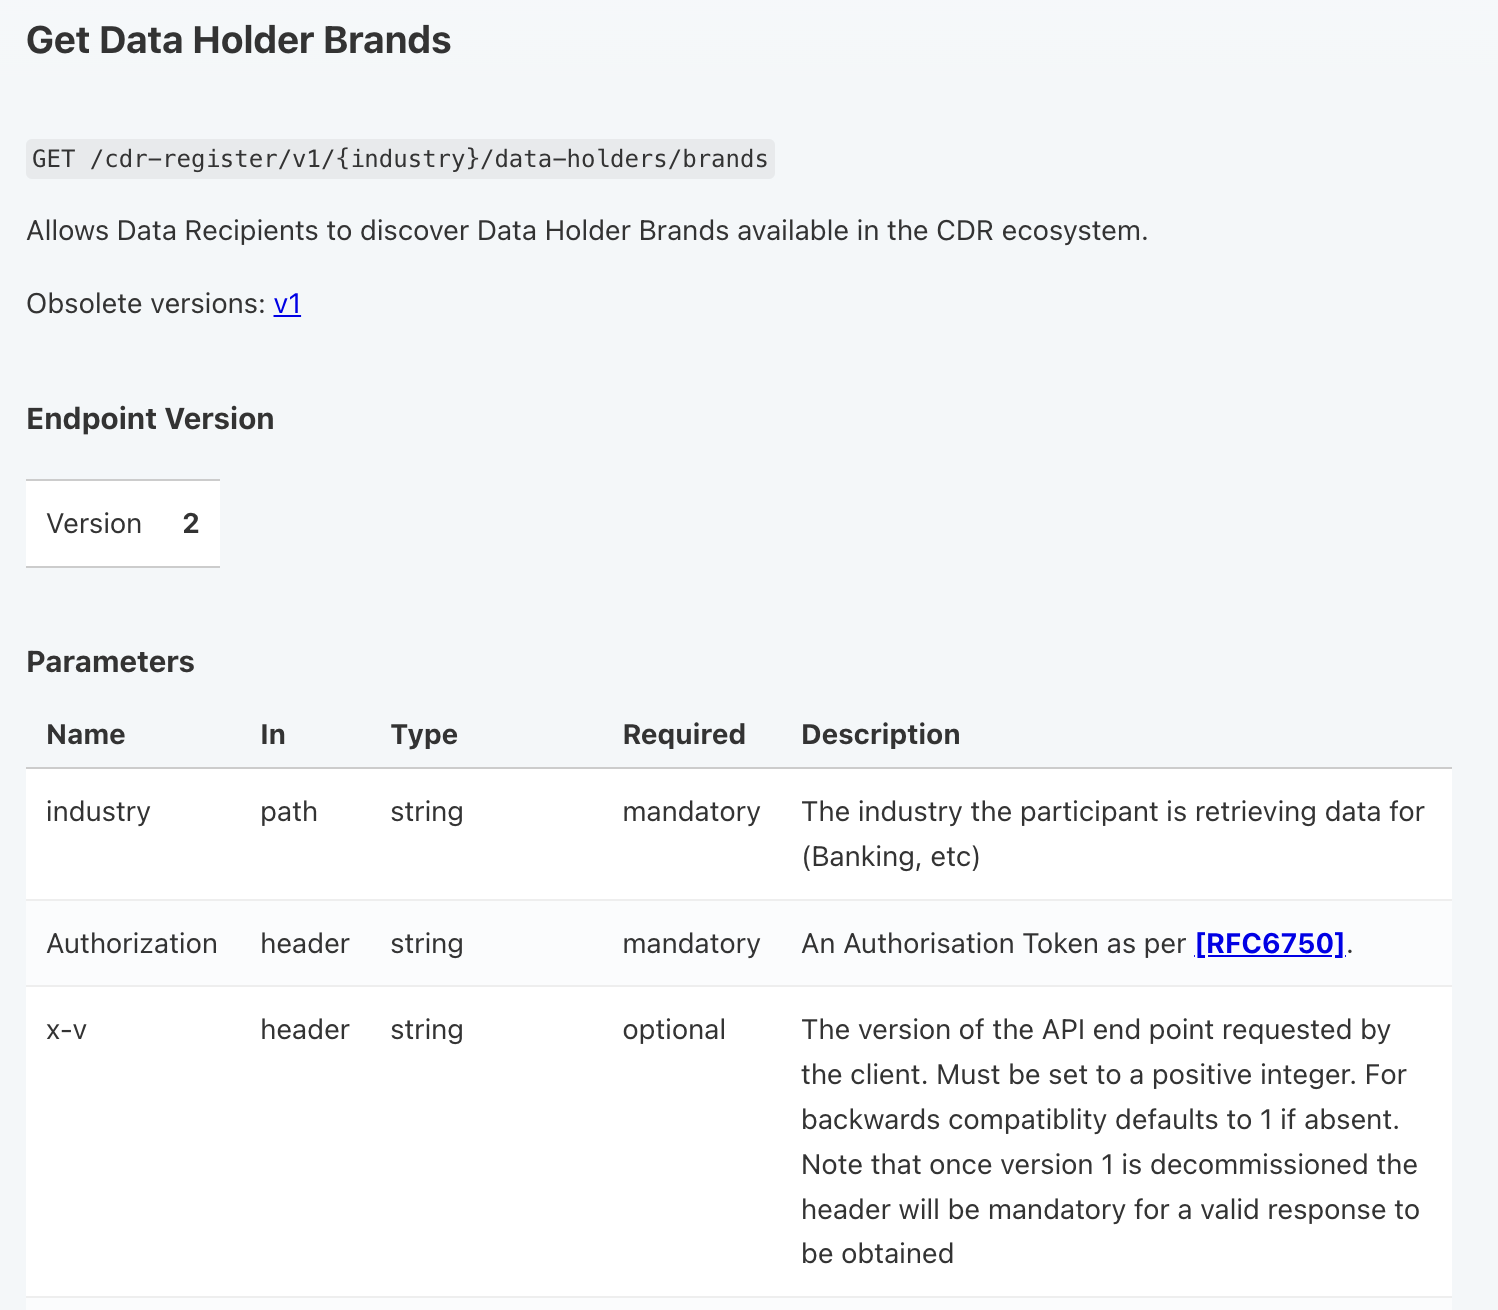Click the Description column header

880,734
